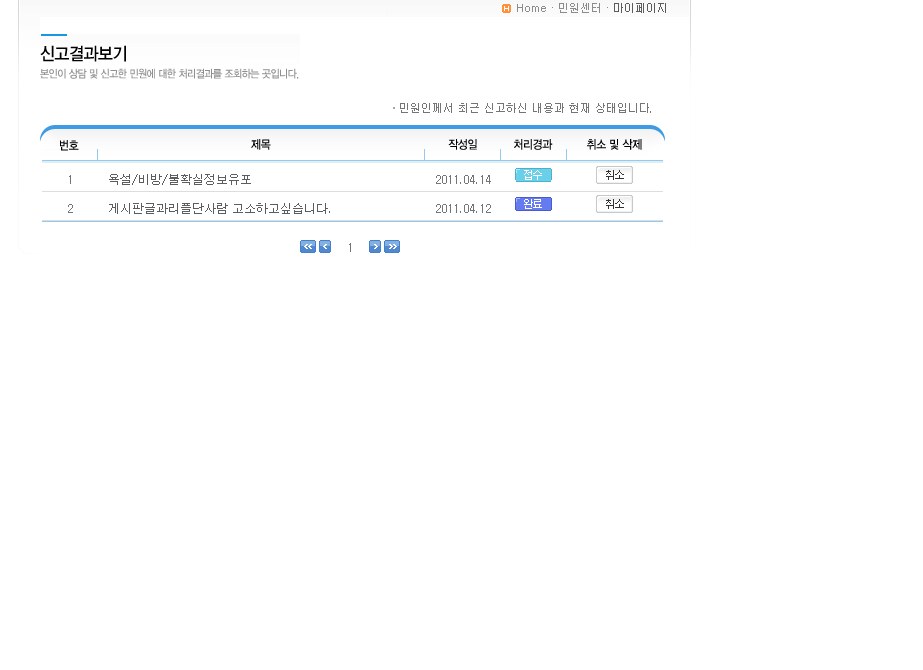
Task: Click the orange Home icon
Action: coord(507,9)
